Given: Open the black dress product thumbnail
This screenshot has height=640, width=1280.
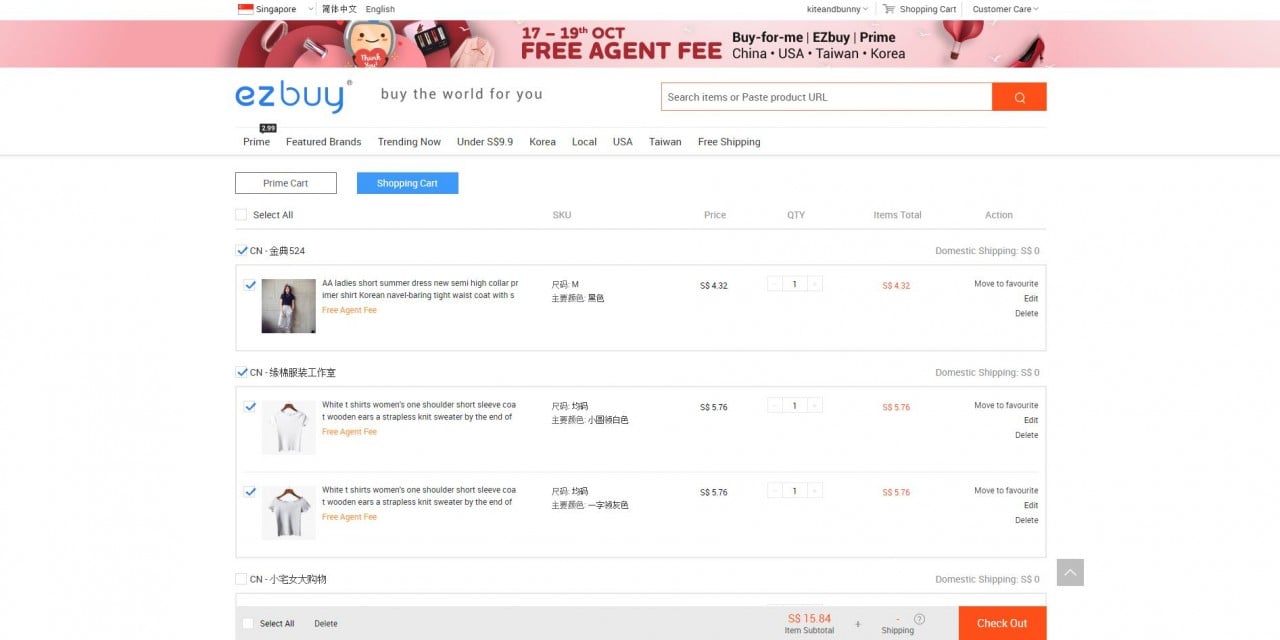Looking at the screenshot, I should click(x=289, y=306).
